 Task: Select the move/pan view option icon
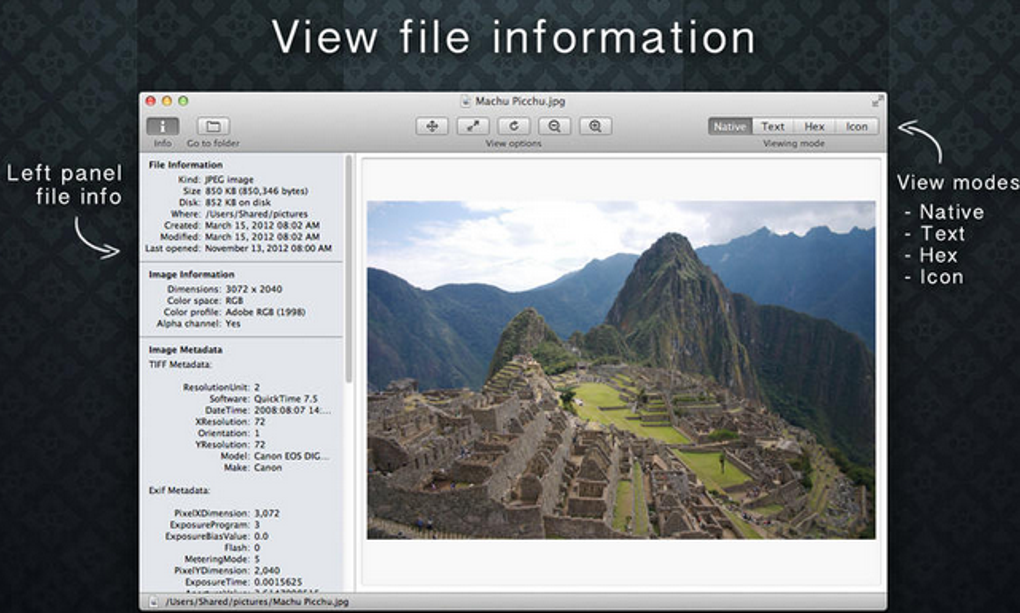(432, 126)
